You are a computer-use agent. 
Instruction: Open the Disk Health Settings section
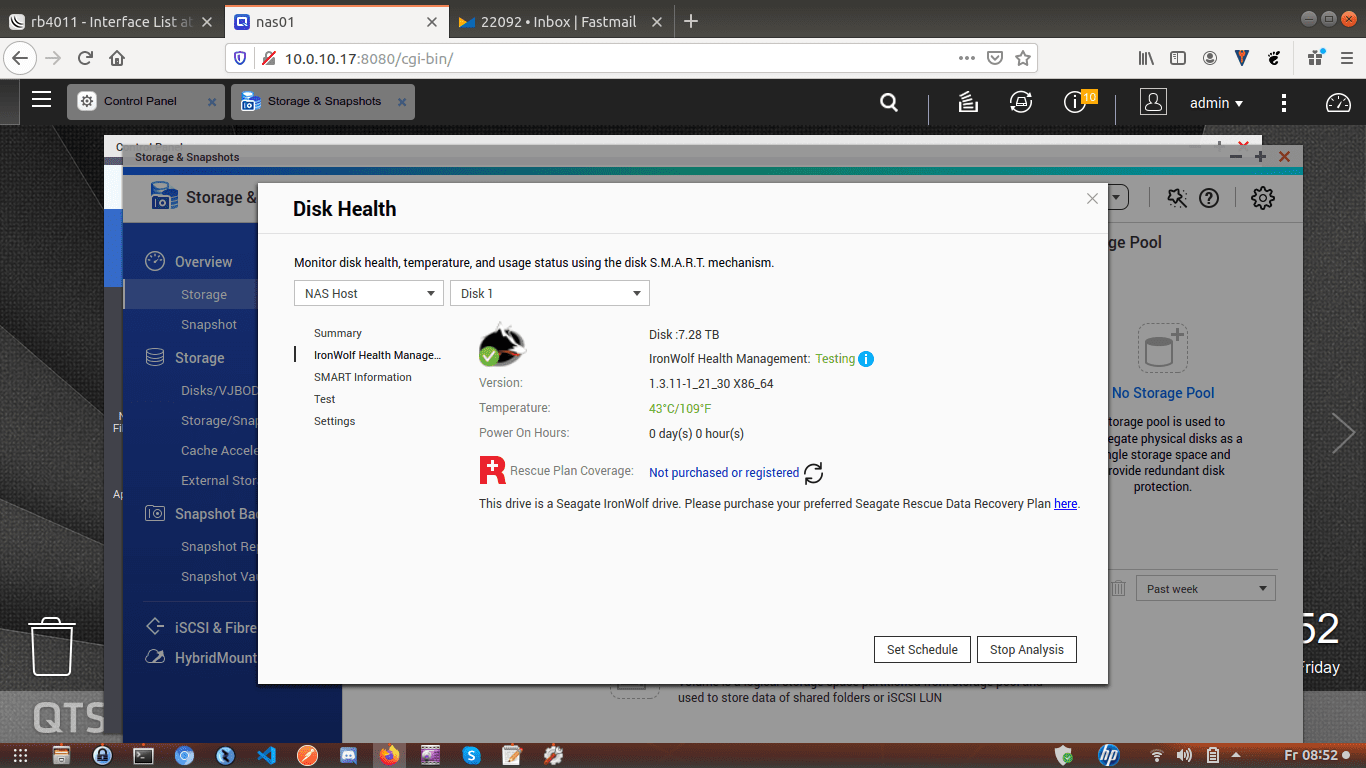[x=335, y=421]
